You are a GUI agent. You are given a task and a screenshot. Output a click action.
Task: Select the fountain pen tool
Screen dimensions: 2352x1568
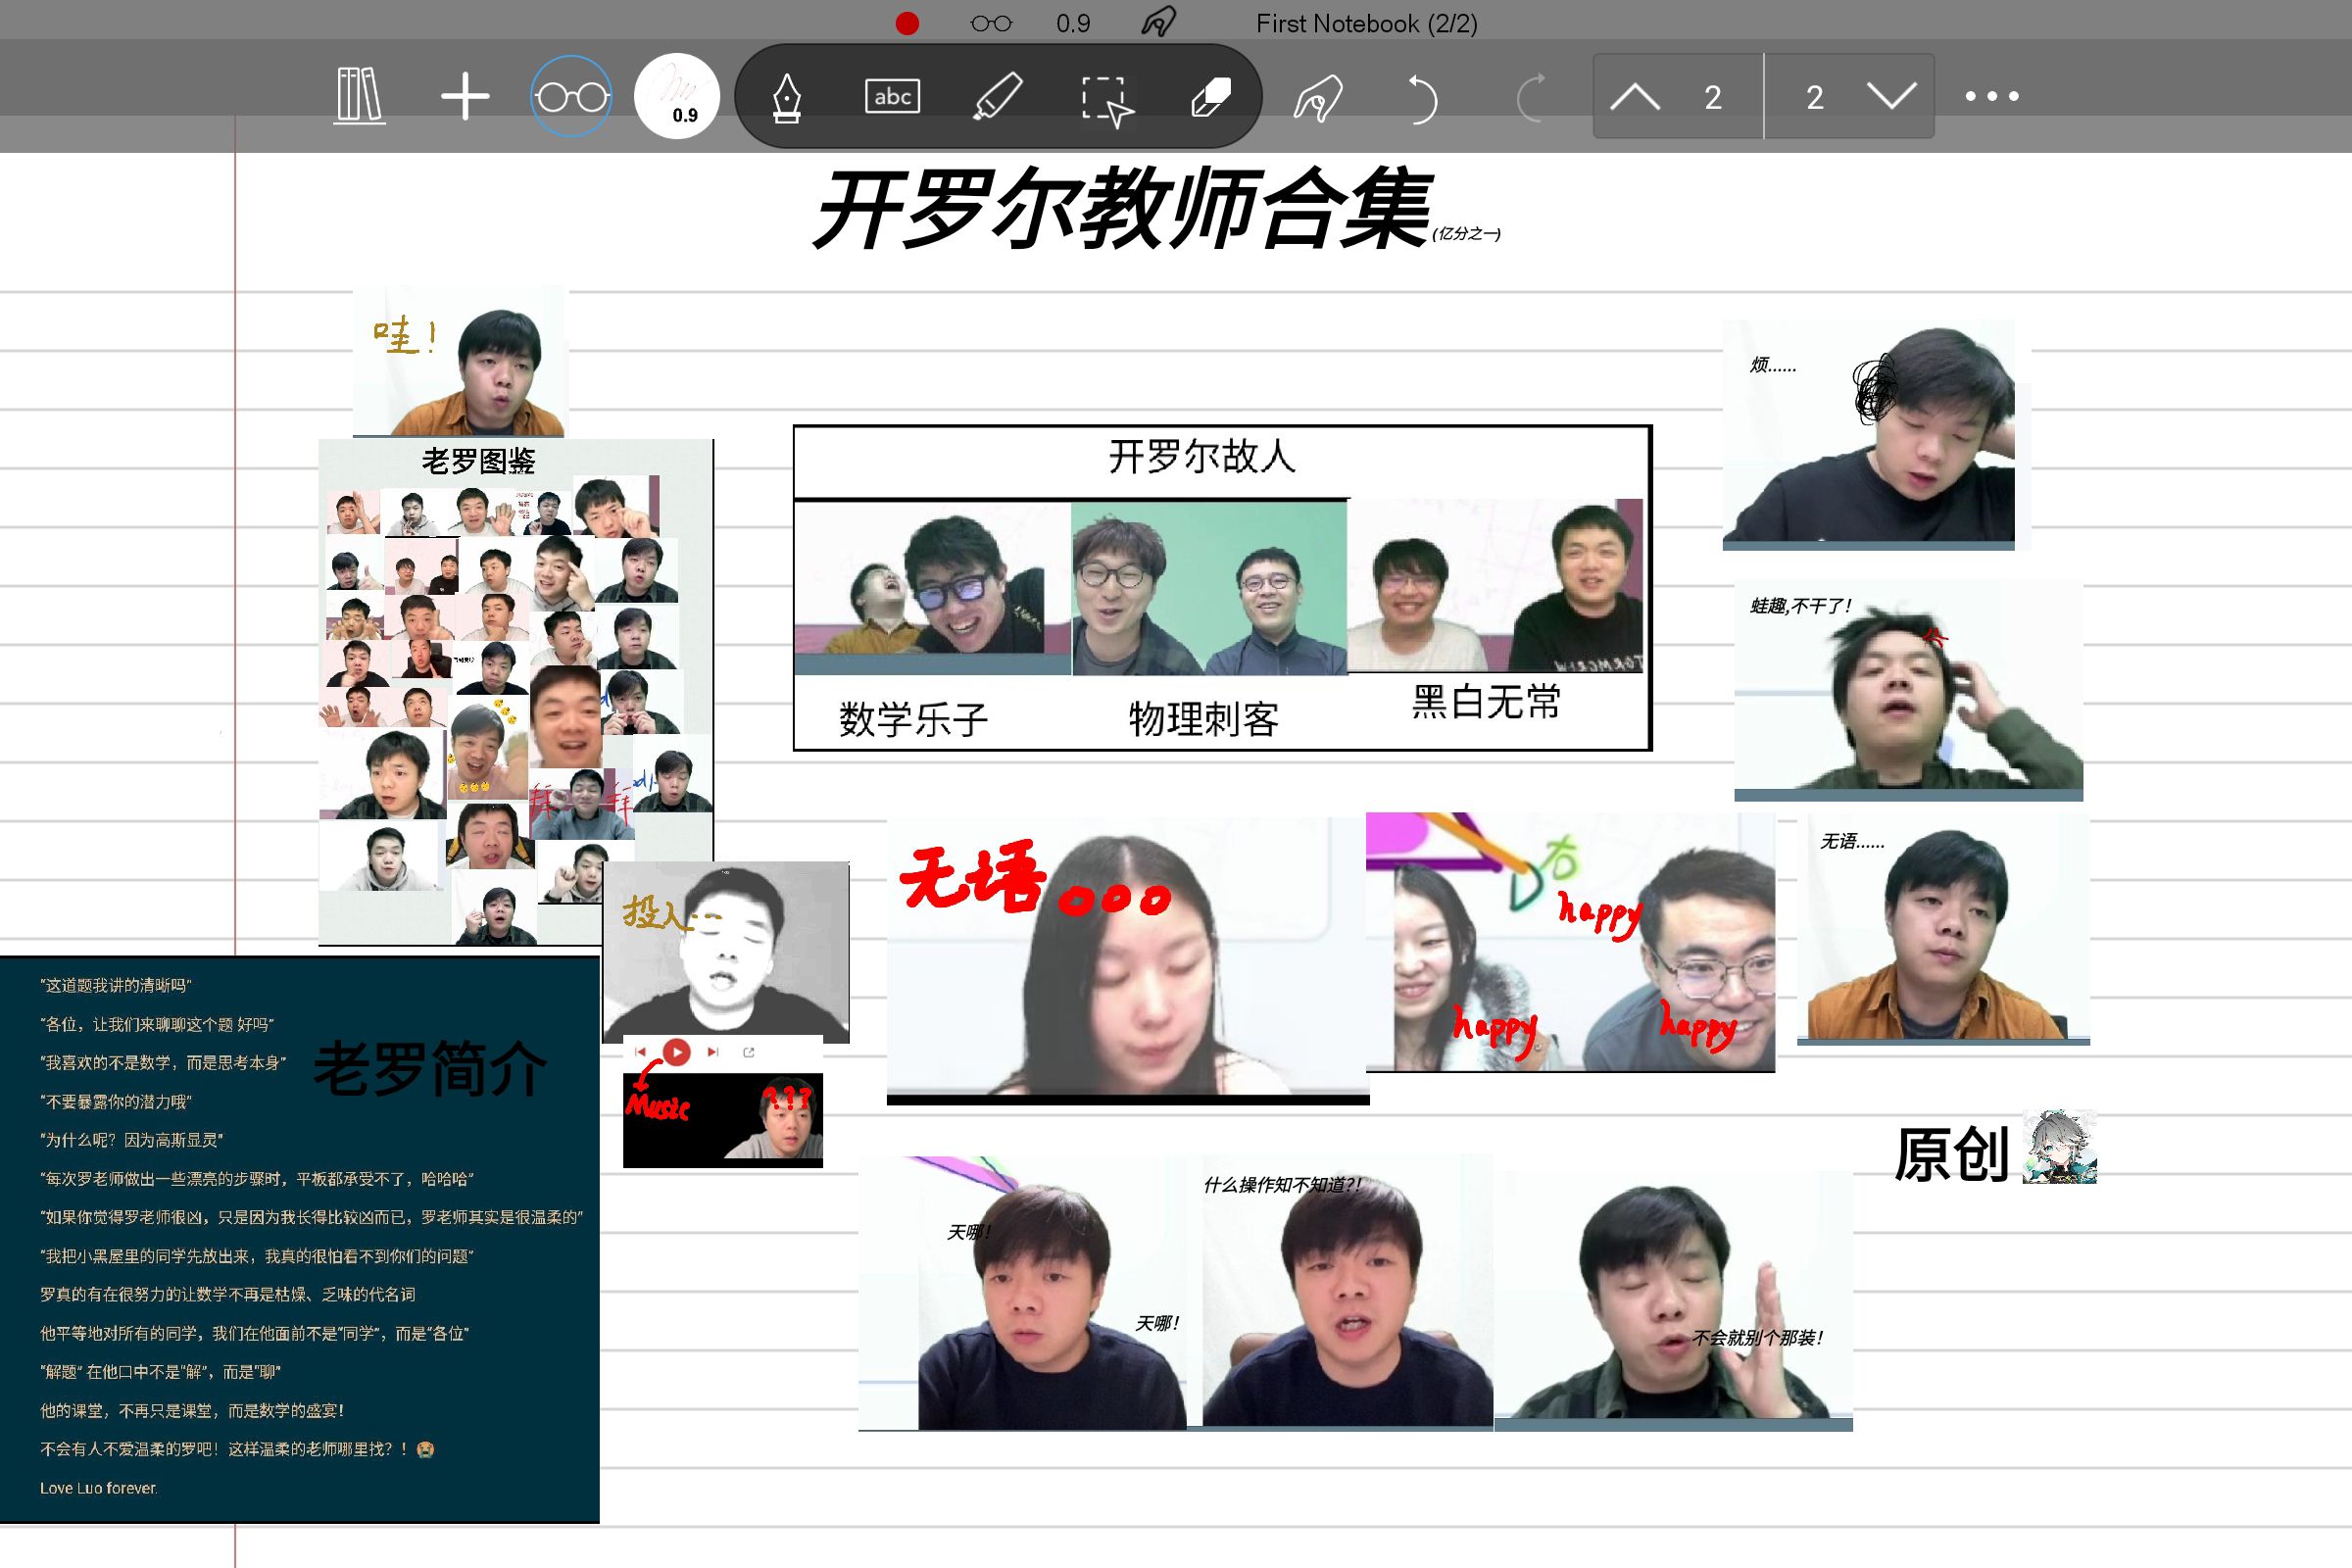(x=787, y=97)
